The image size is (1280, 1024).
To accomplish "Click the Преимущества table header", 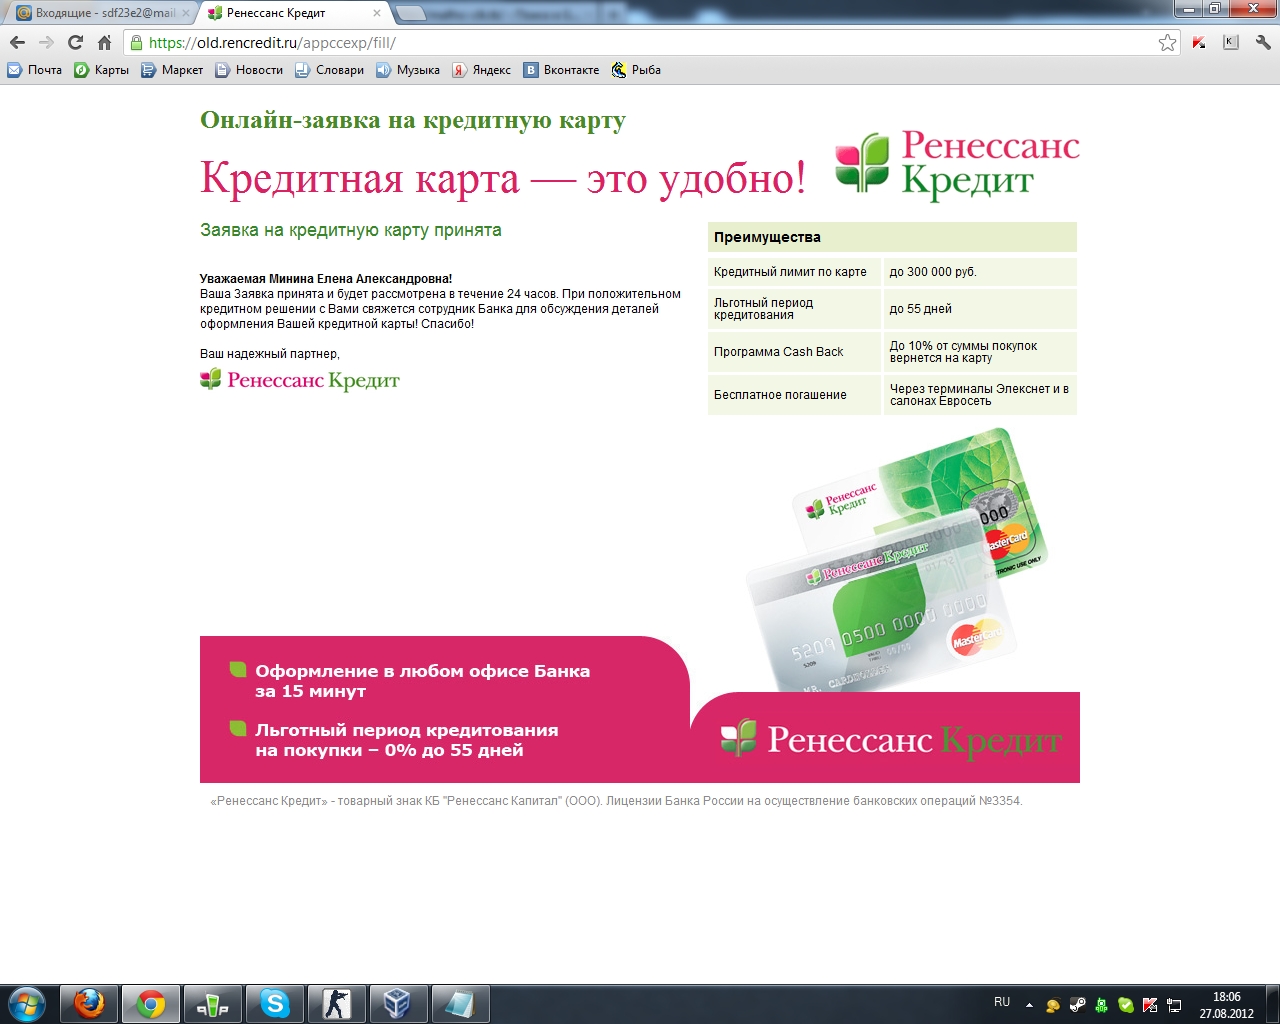I will 892,237.
